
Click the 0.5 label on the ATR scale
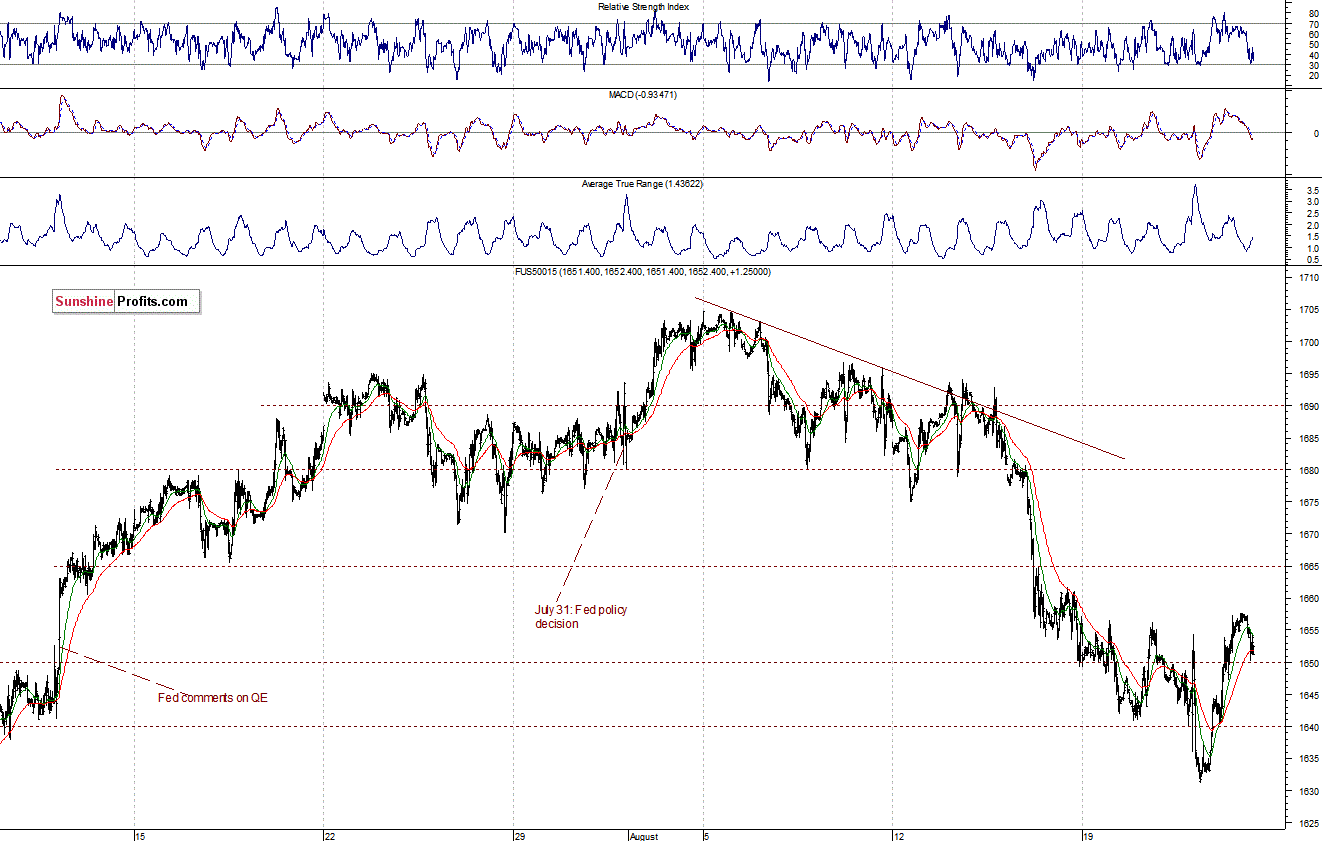(1311, 259)
